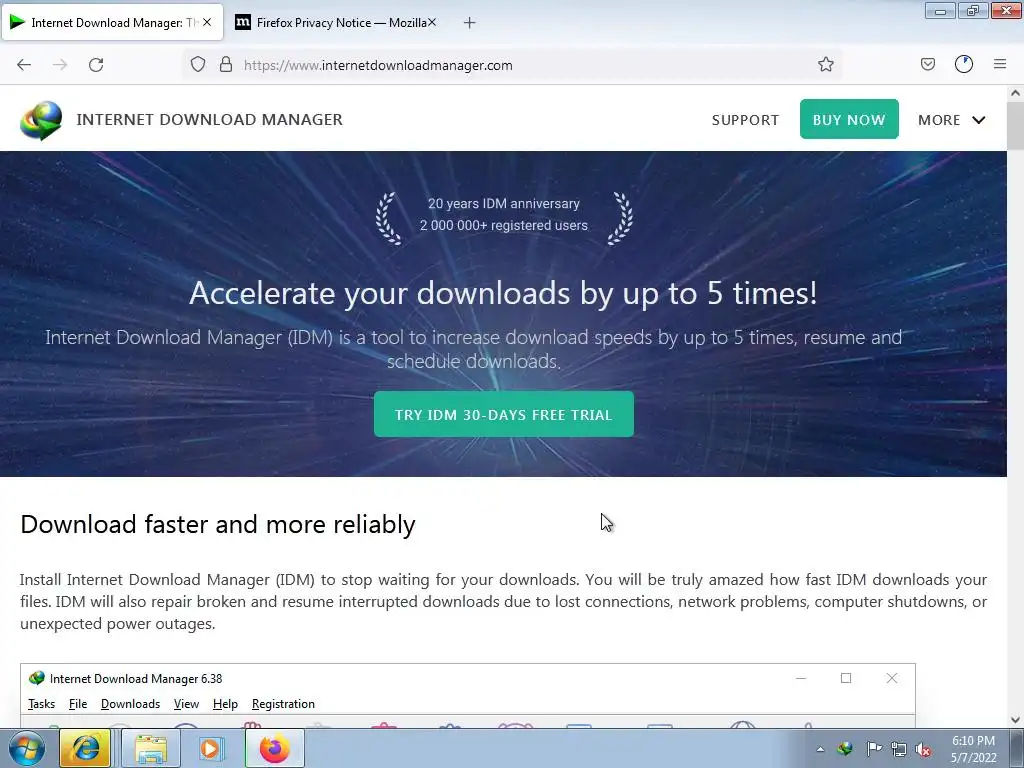Click the Accelerate your downloads headline
Screen dimensions: 1024x768
503,293
